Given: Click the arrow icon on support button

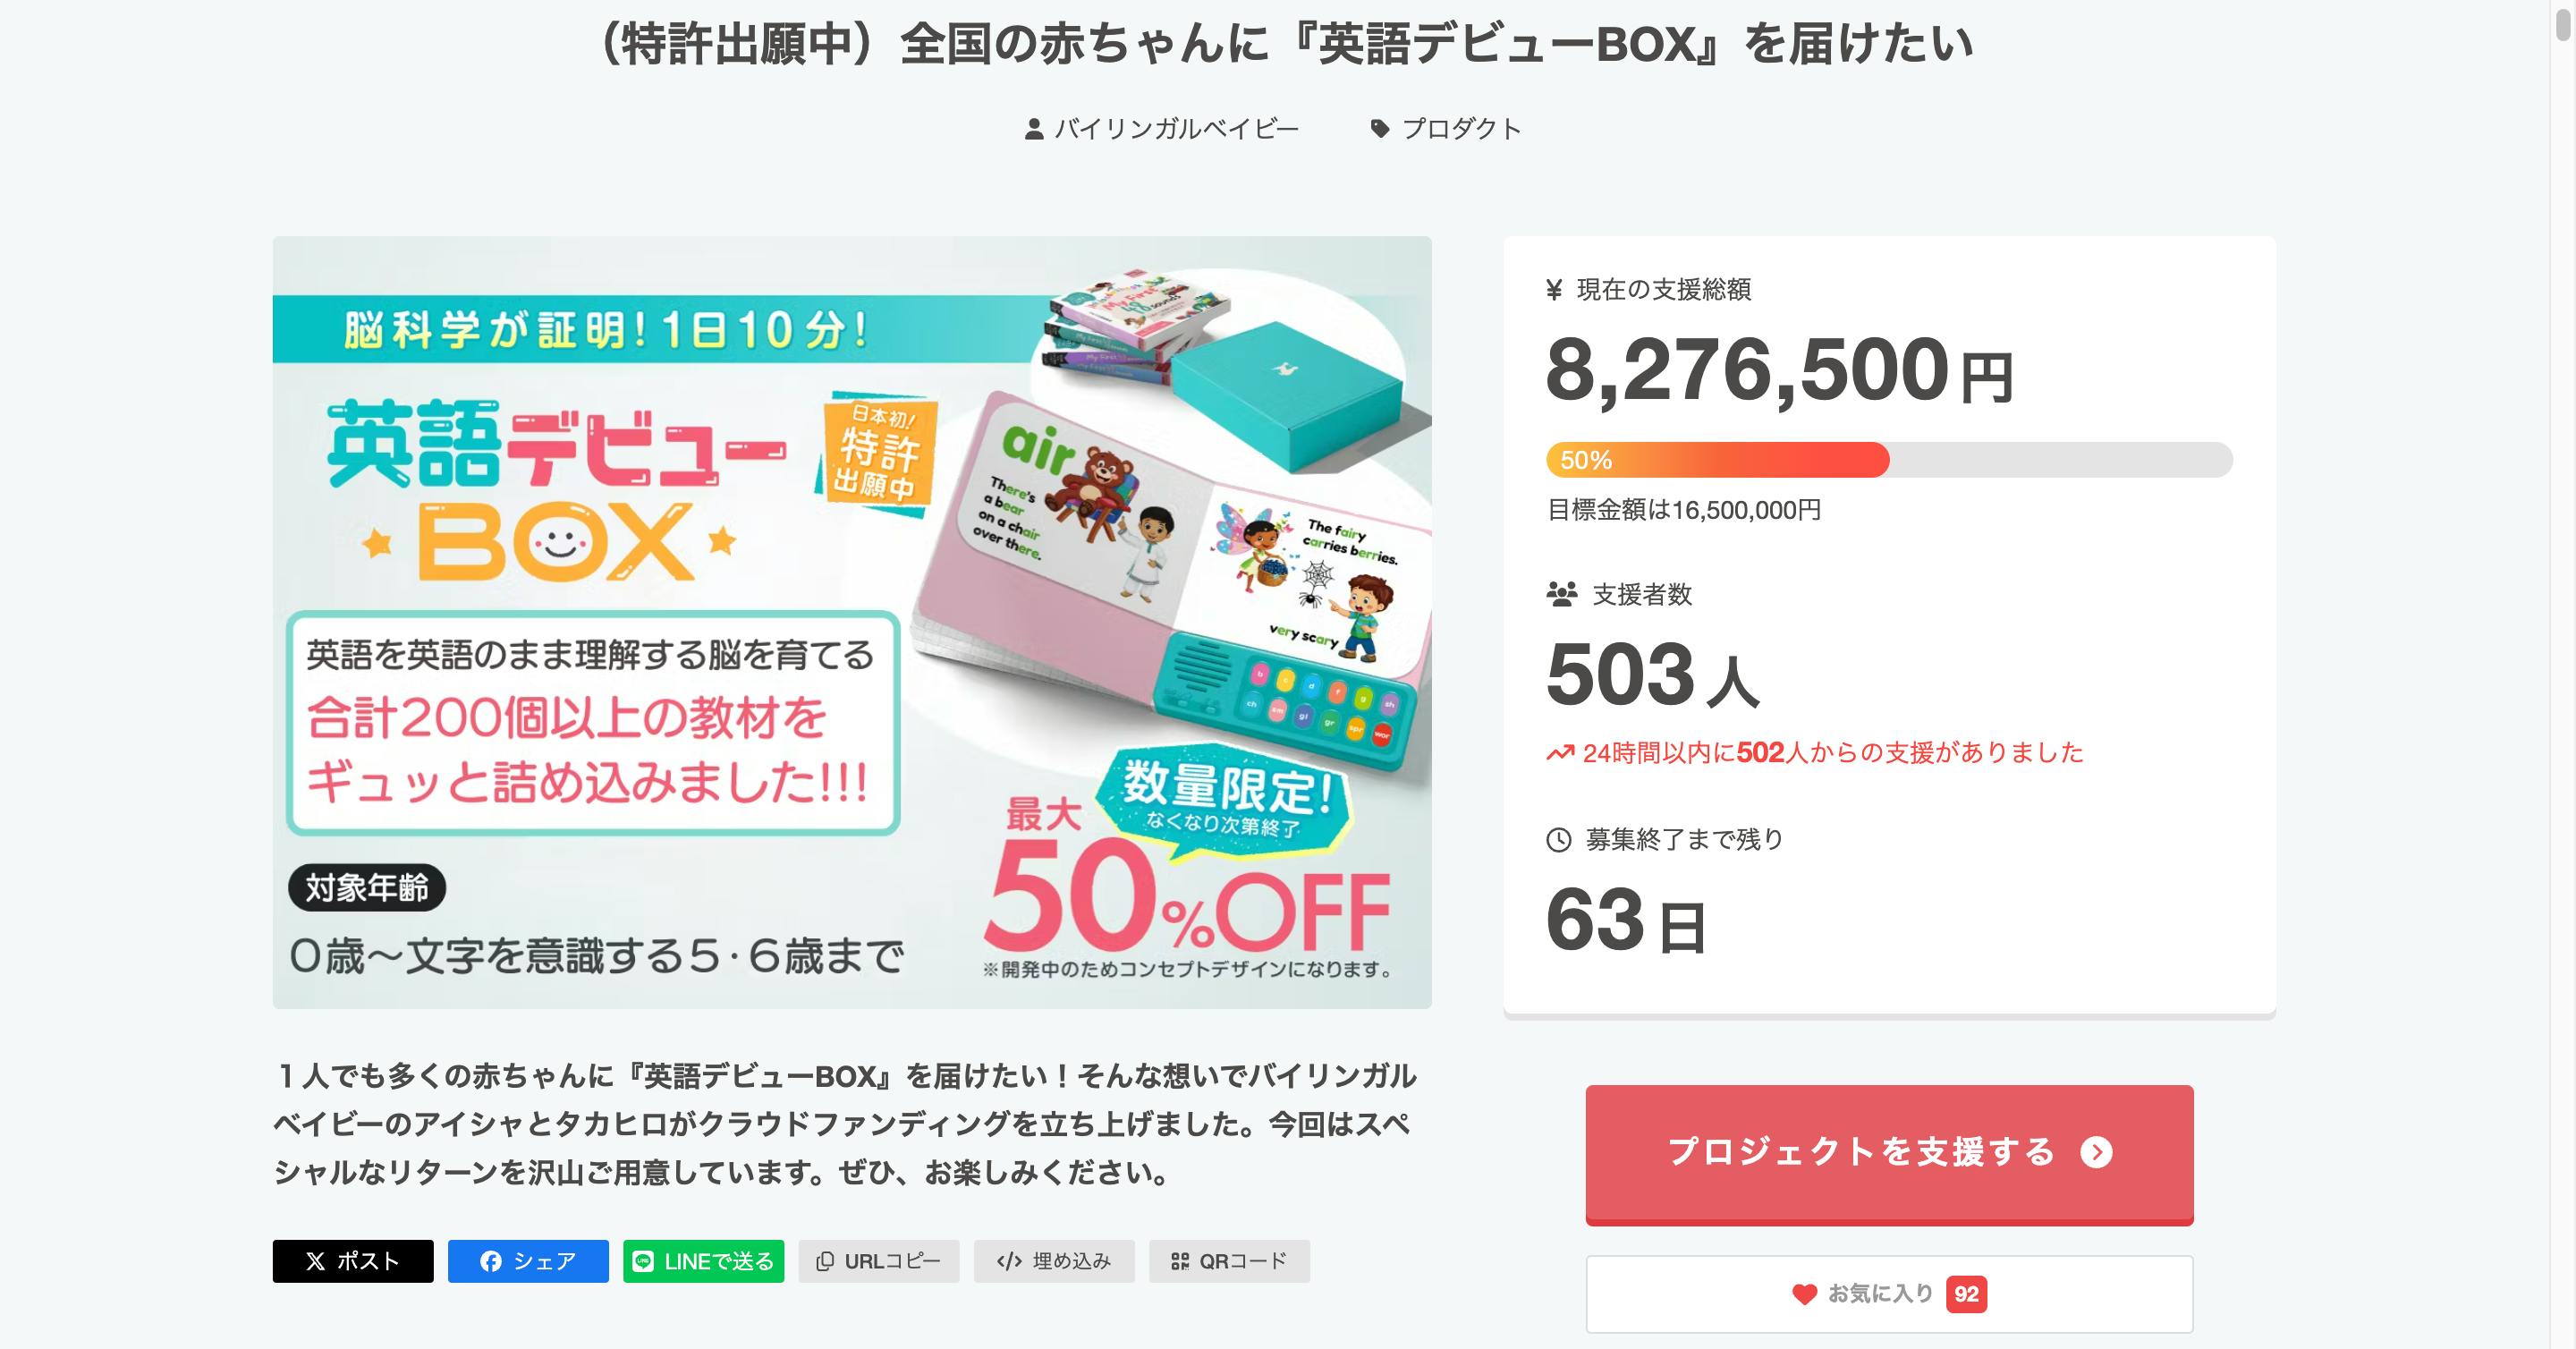Looking at the screenshot, I should [x=2096, y=1152].
